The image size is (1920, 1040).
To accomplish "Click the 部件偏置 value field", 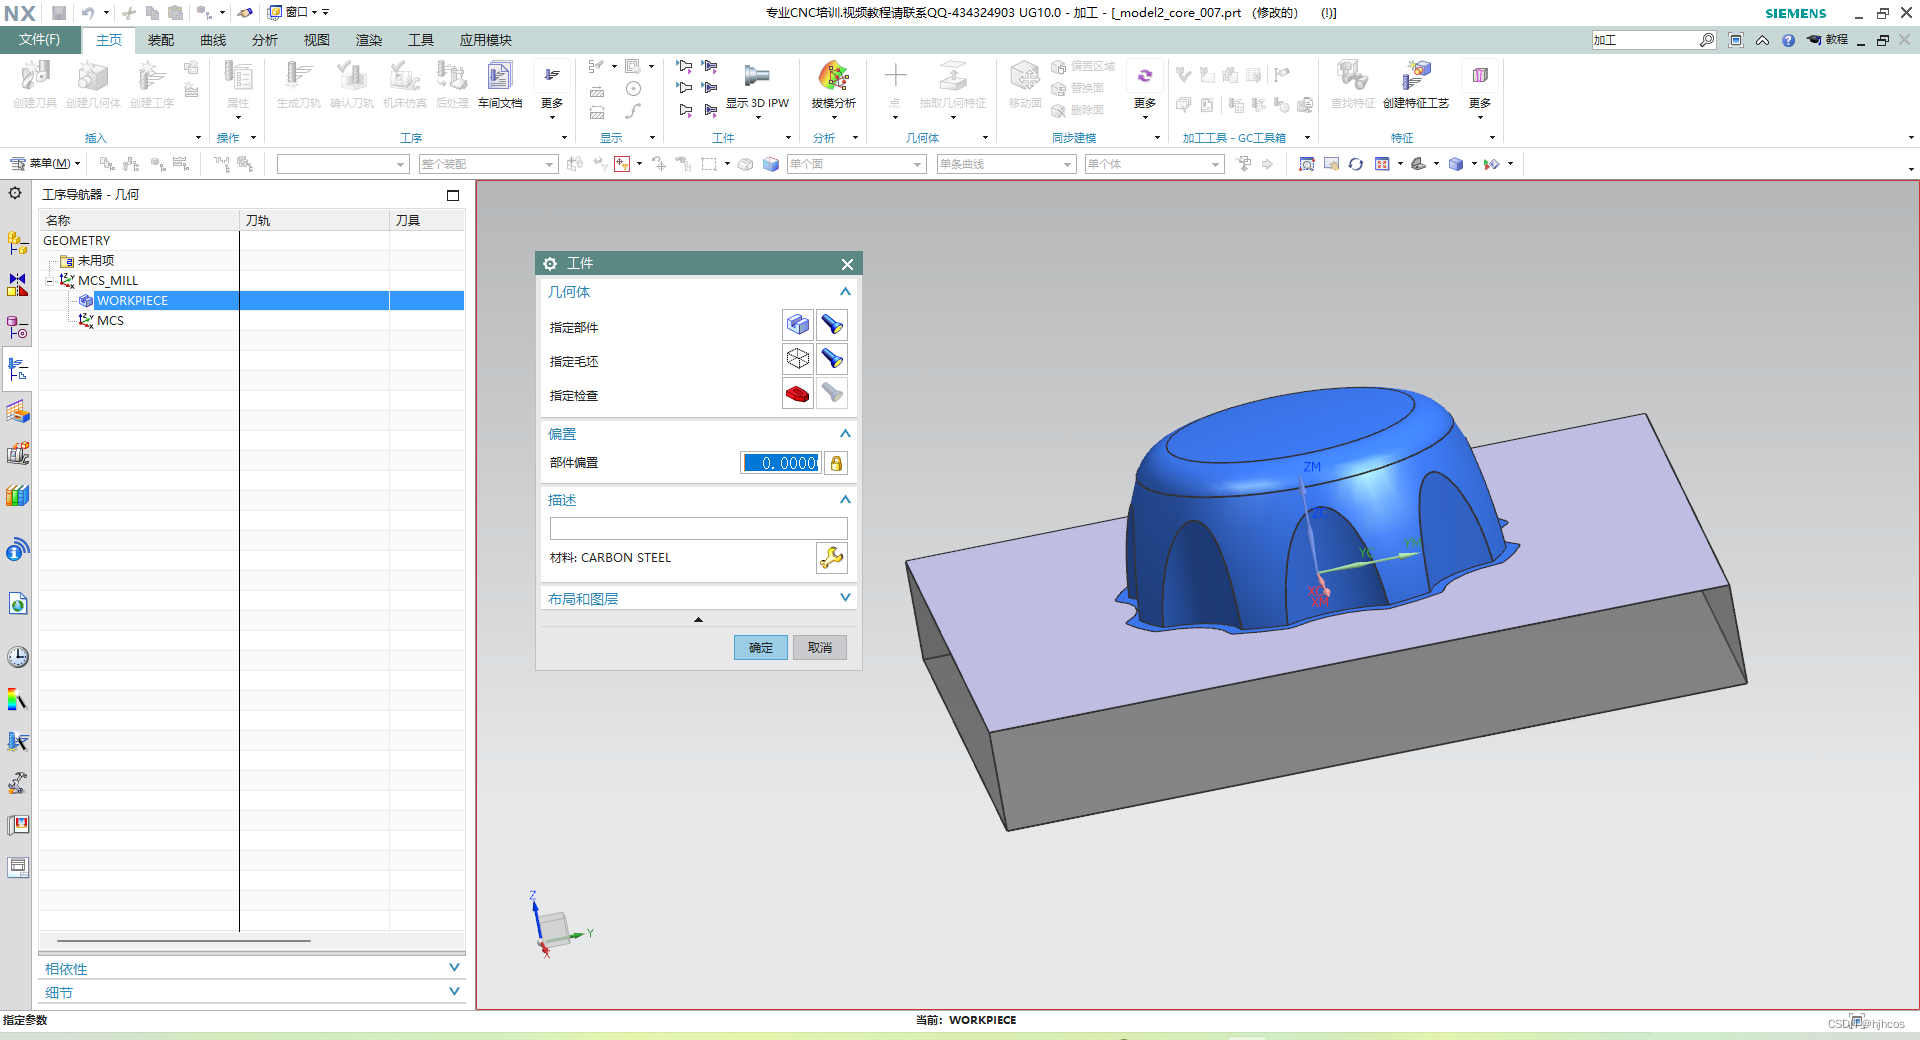I will [781, 463].
